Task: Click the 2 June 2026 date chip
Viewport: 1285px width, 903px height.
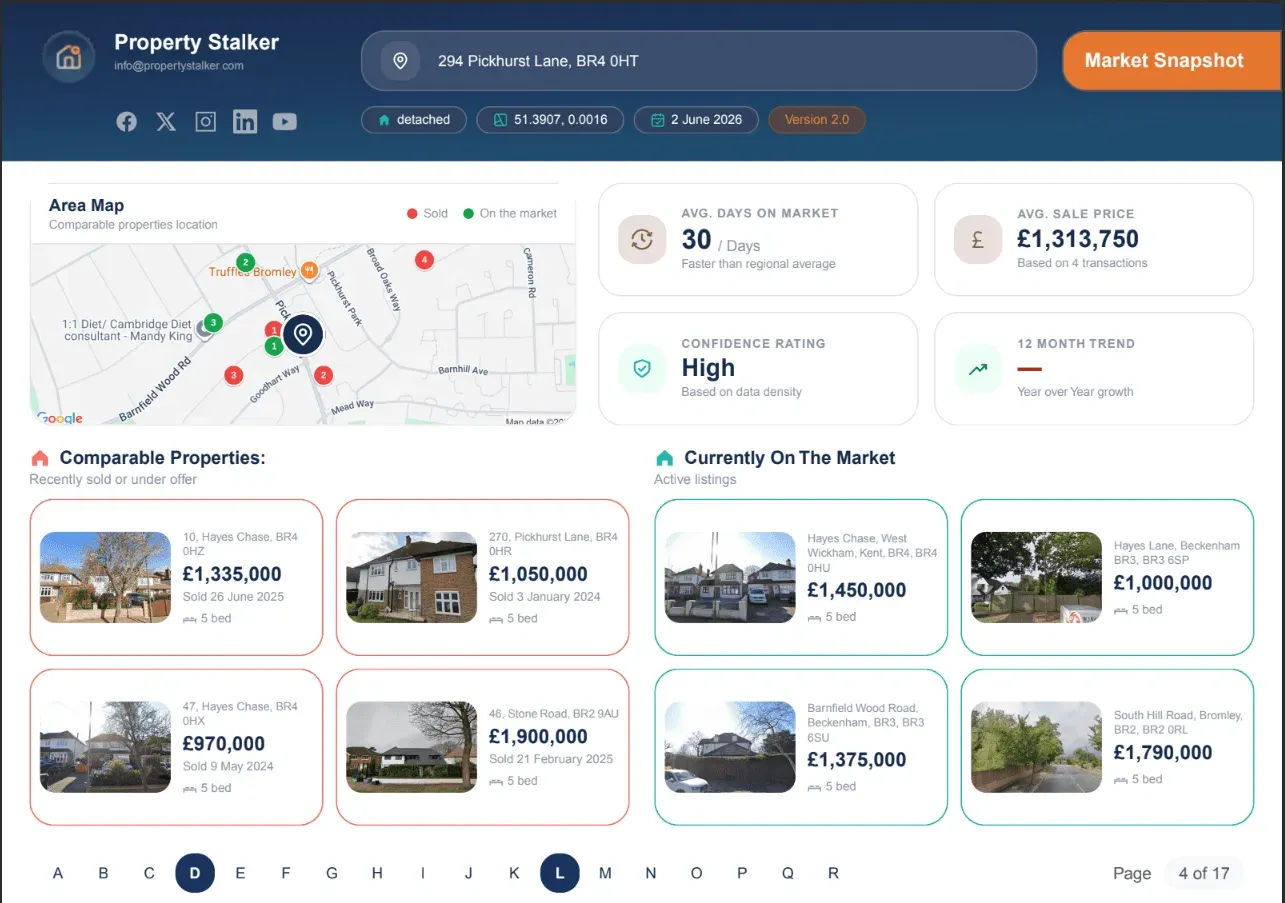Action: click(696, 120)
